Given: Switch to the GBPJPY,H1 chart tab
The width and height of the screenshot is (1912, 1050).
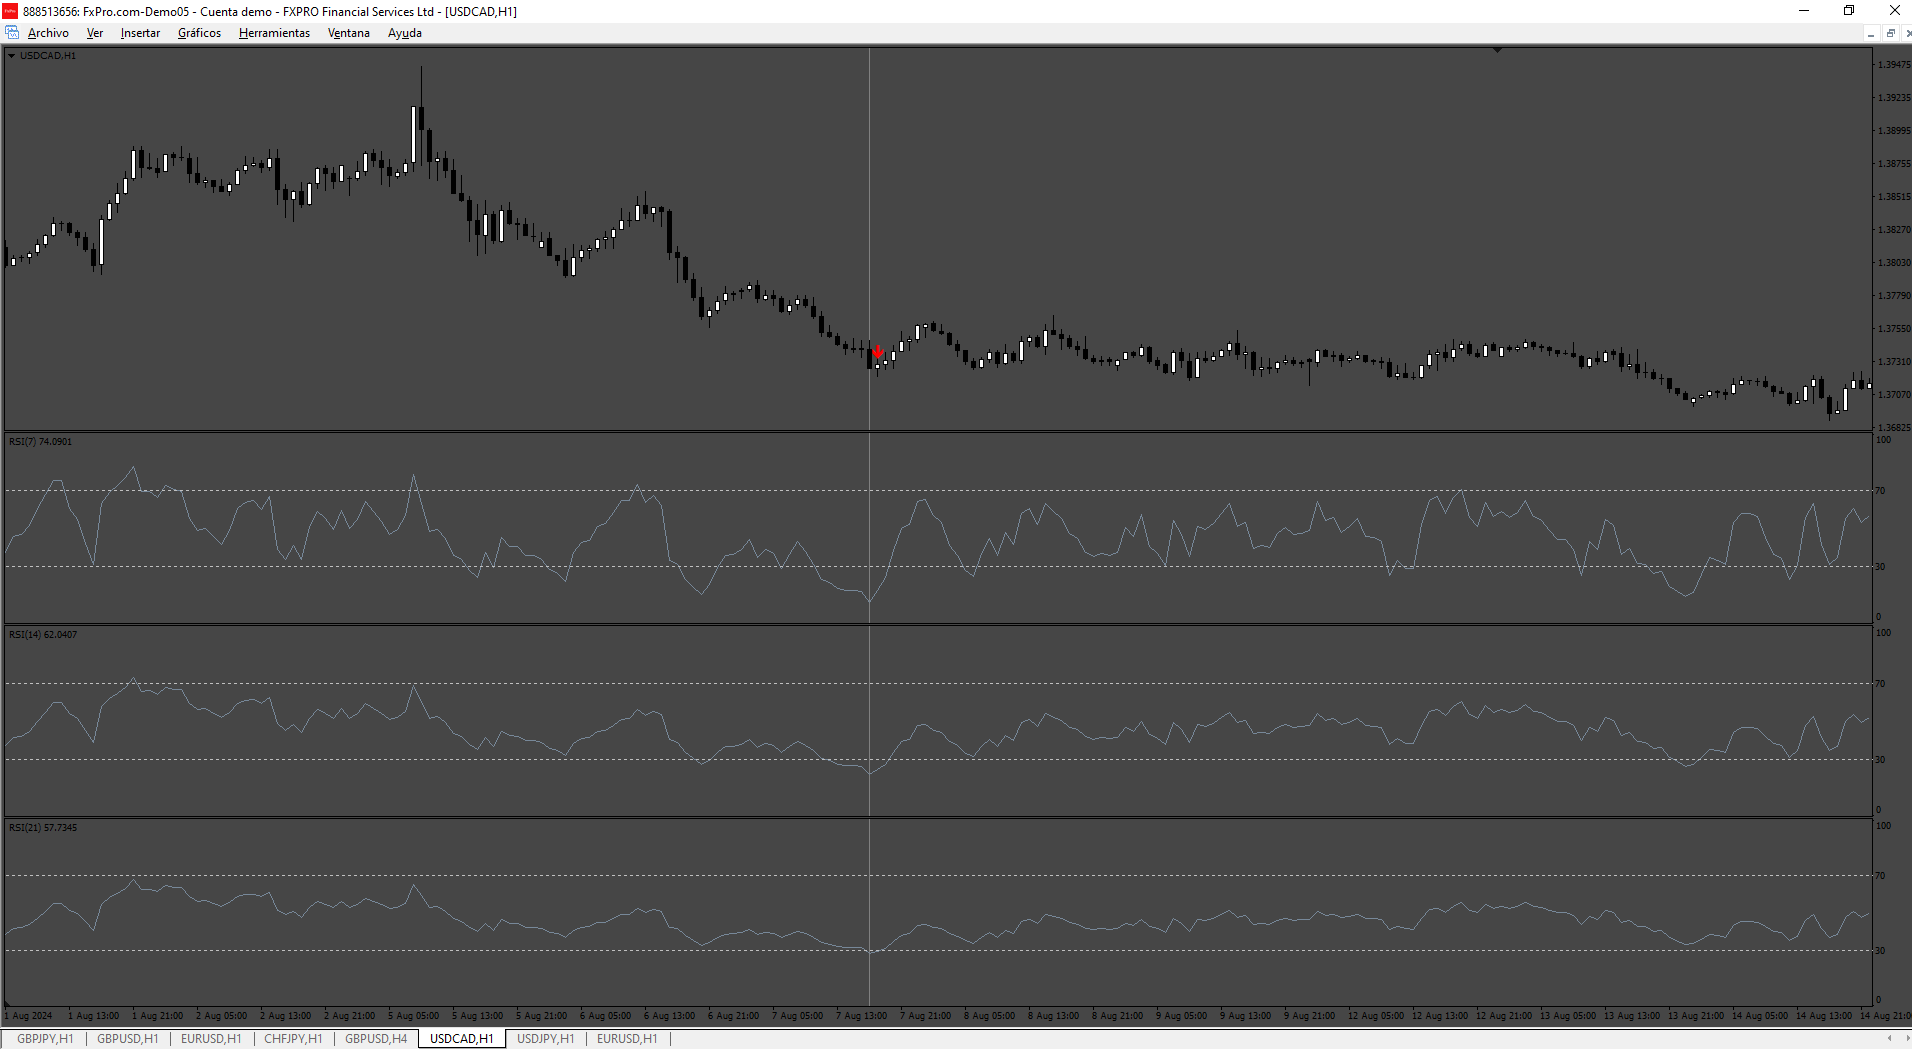Looking at the screenshot, I should tap(45, 1039).
